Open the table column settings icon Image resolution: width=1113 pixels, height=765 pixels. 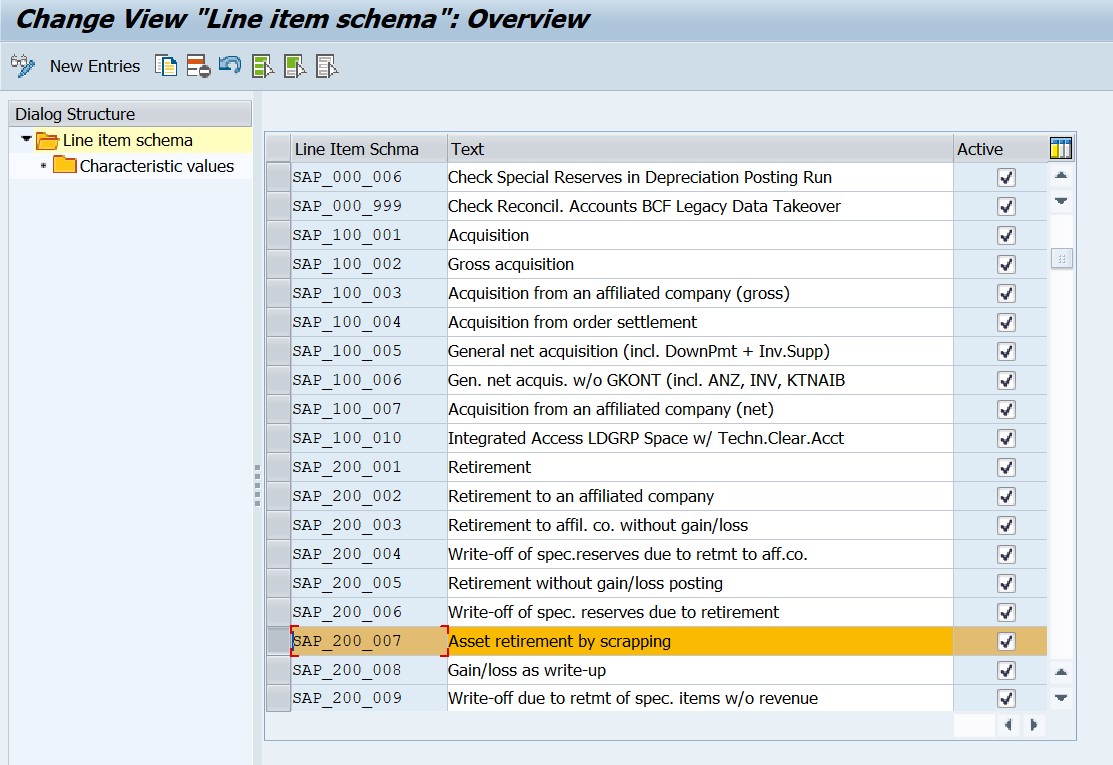1061,149
